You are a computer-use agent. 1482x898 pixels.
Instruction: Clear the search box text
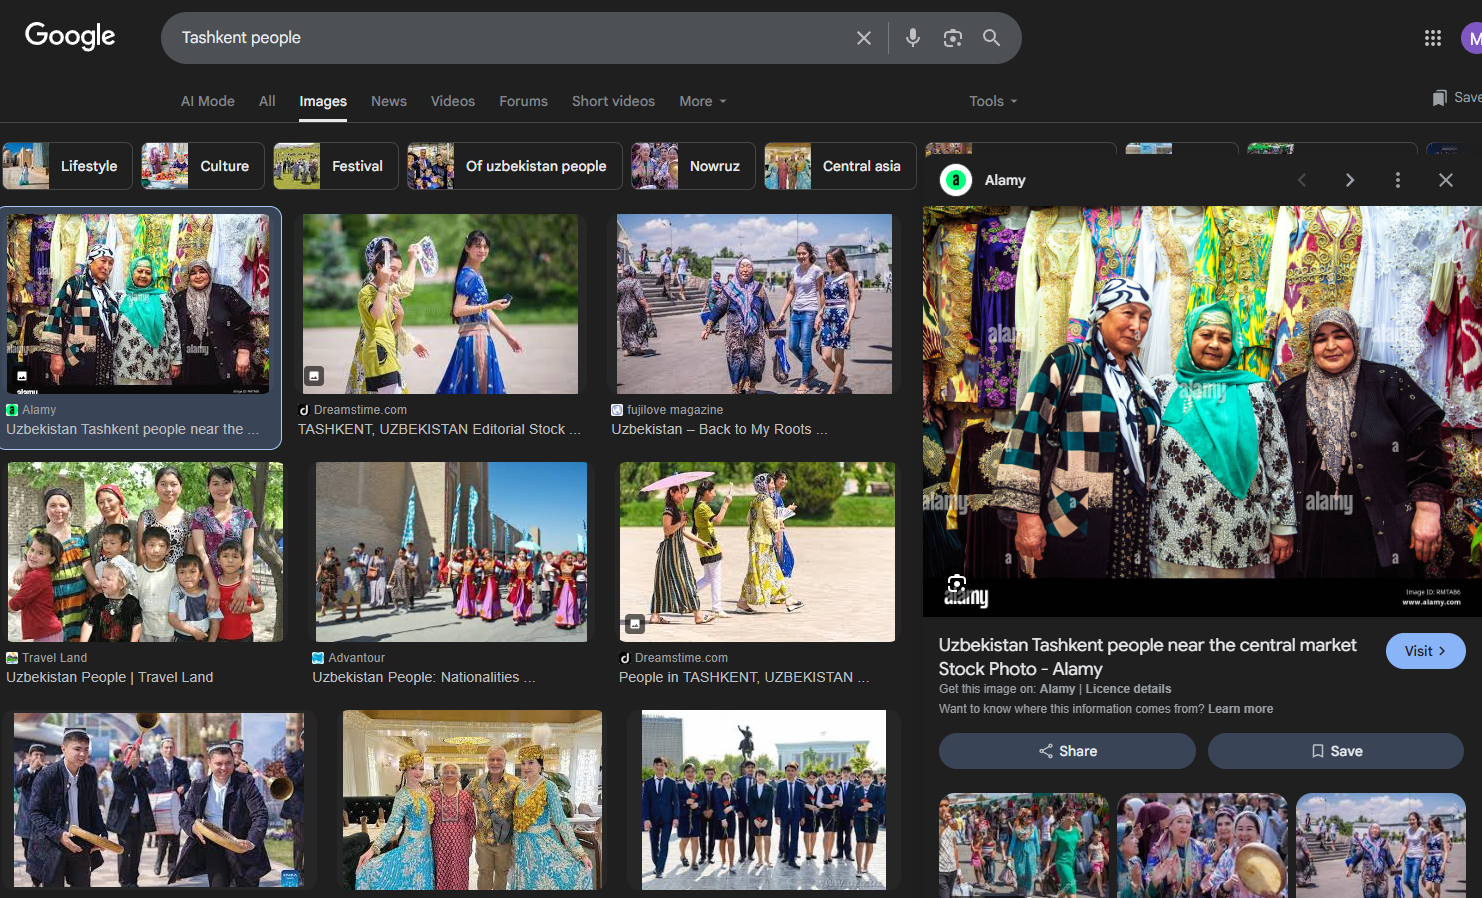(x=864, y=38)
